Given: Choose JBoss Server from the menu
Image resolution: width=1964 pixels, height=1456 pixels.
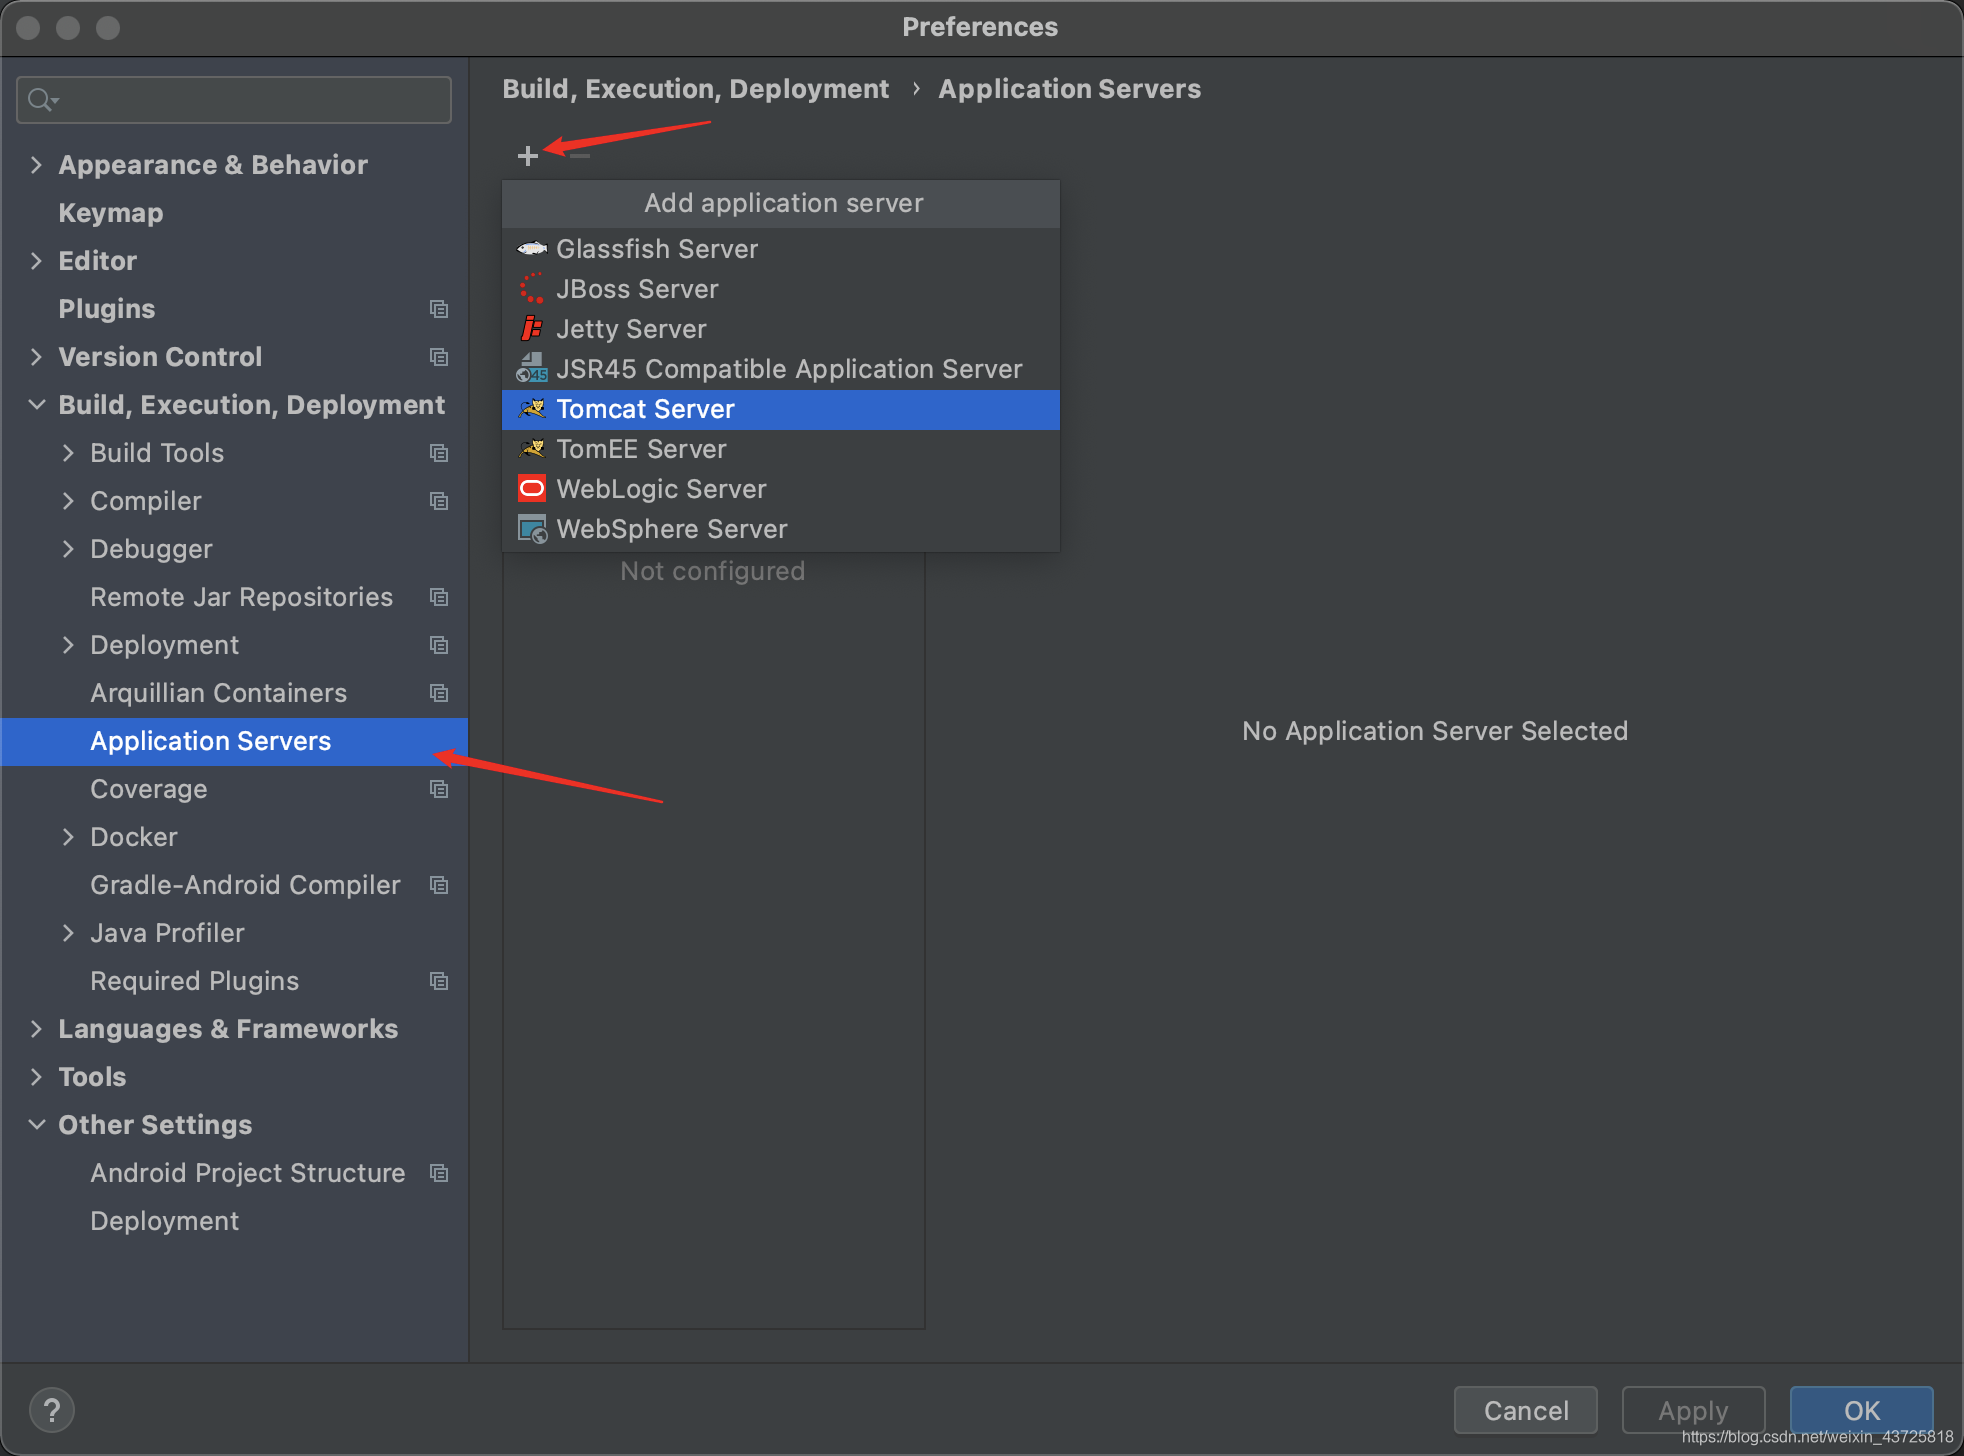Looking at the screenshot, I should pos(781,289).
